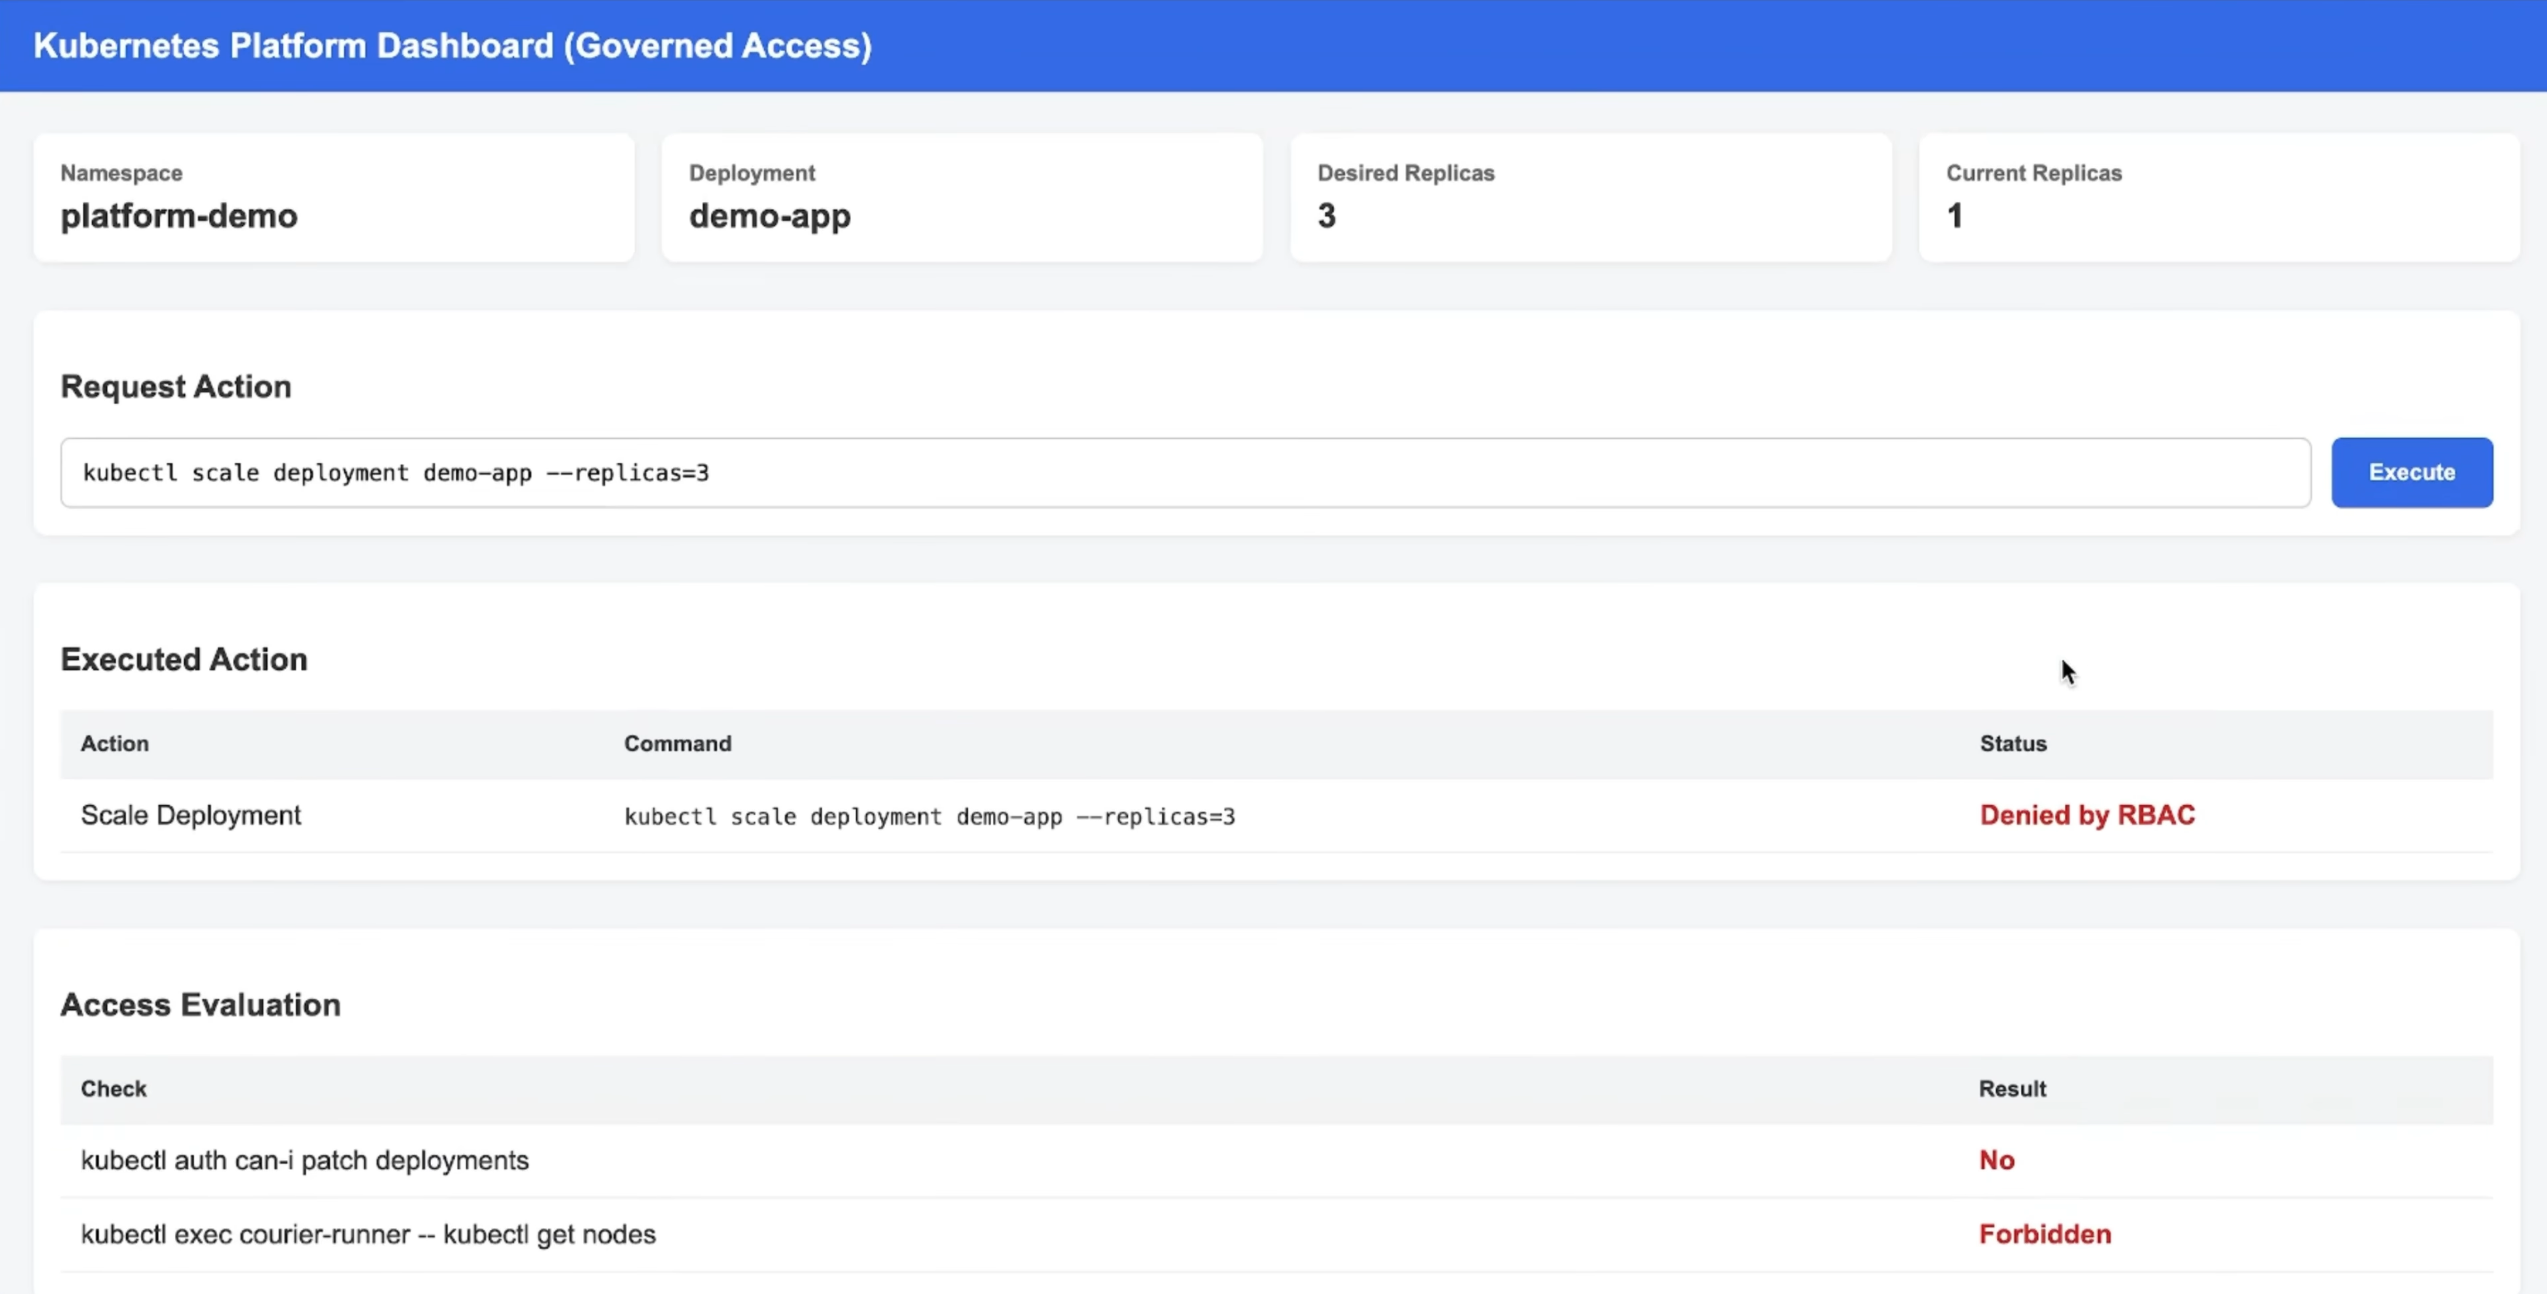
Task: Click the Access Evaluation heading
Action: point(200,1004)
